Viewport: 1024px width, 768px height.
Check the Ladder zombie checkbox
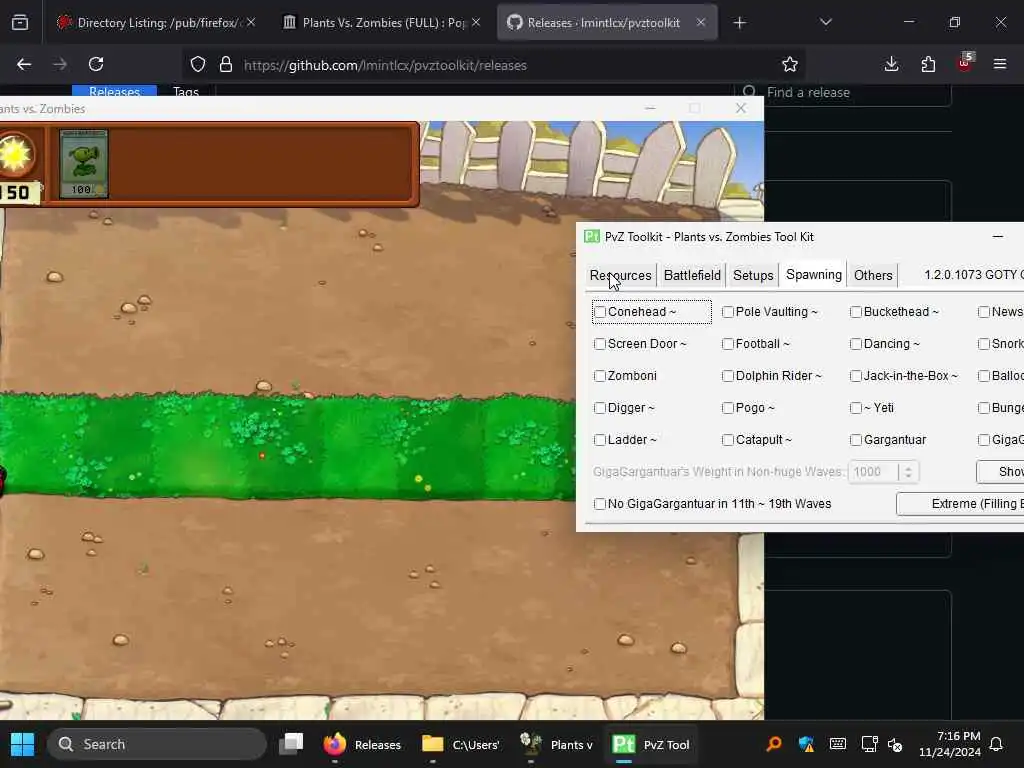point(600,440)
